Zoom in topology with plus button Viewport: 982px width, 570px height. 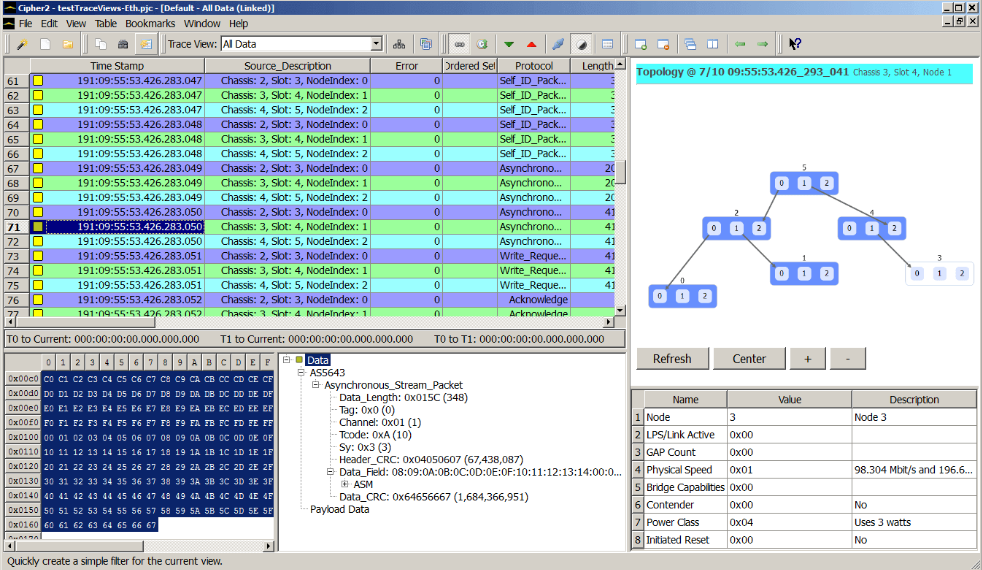808,359
